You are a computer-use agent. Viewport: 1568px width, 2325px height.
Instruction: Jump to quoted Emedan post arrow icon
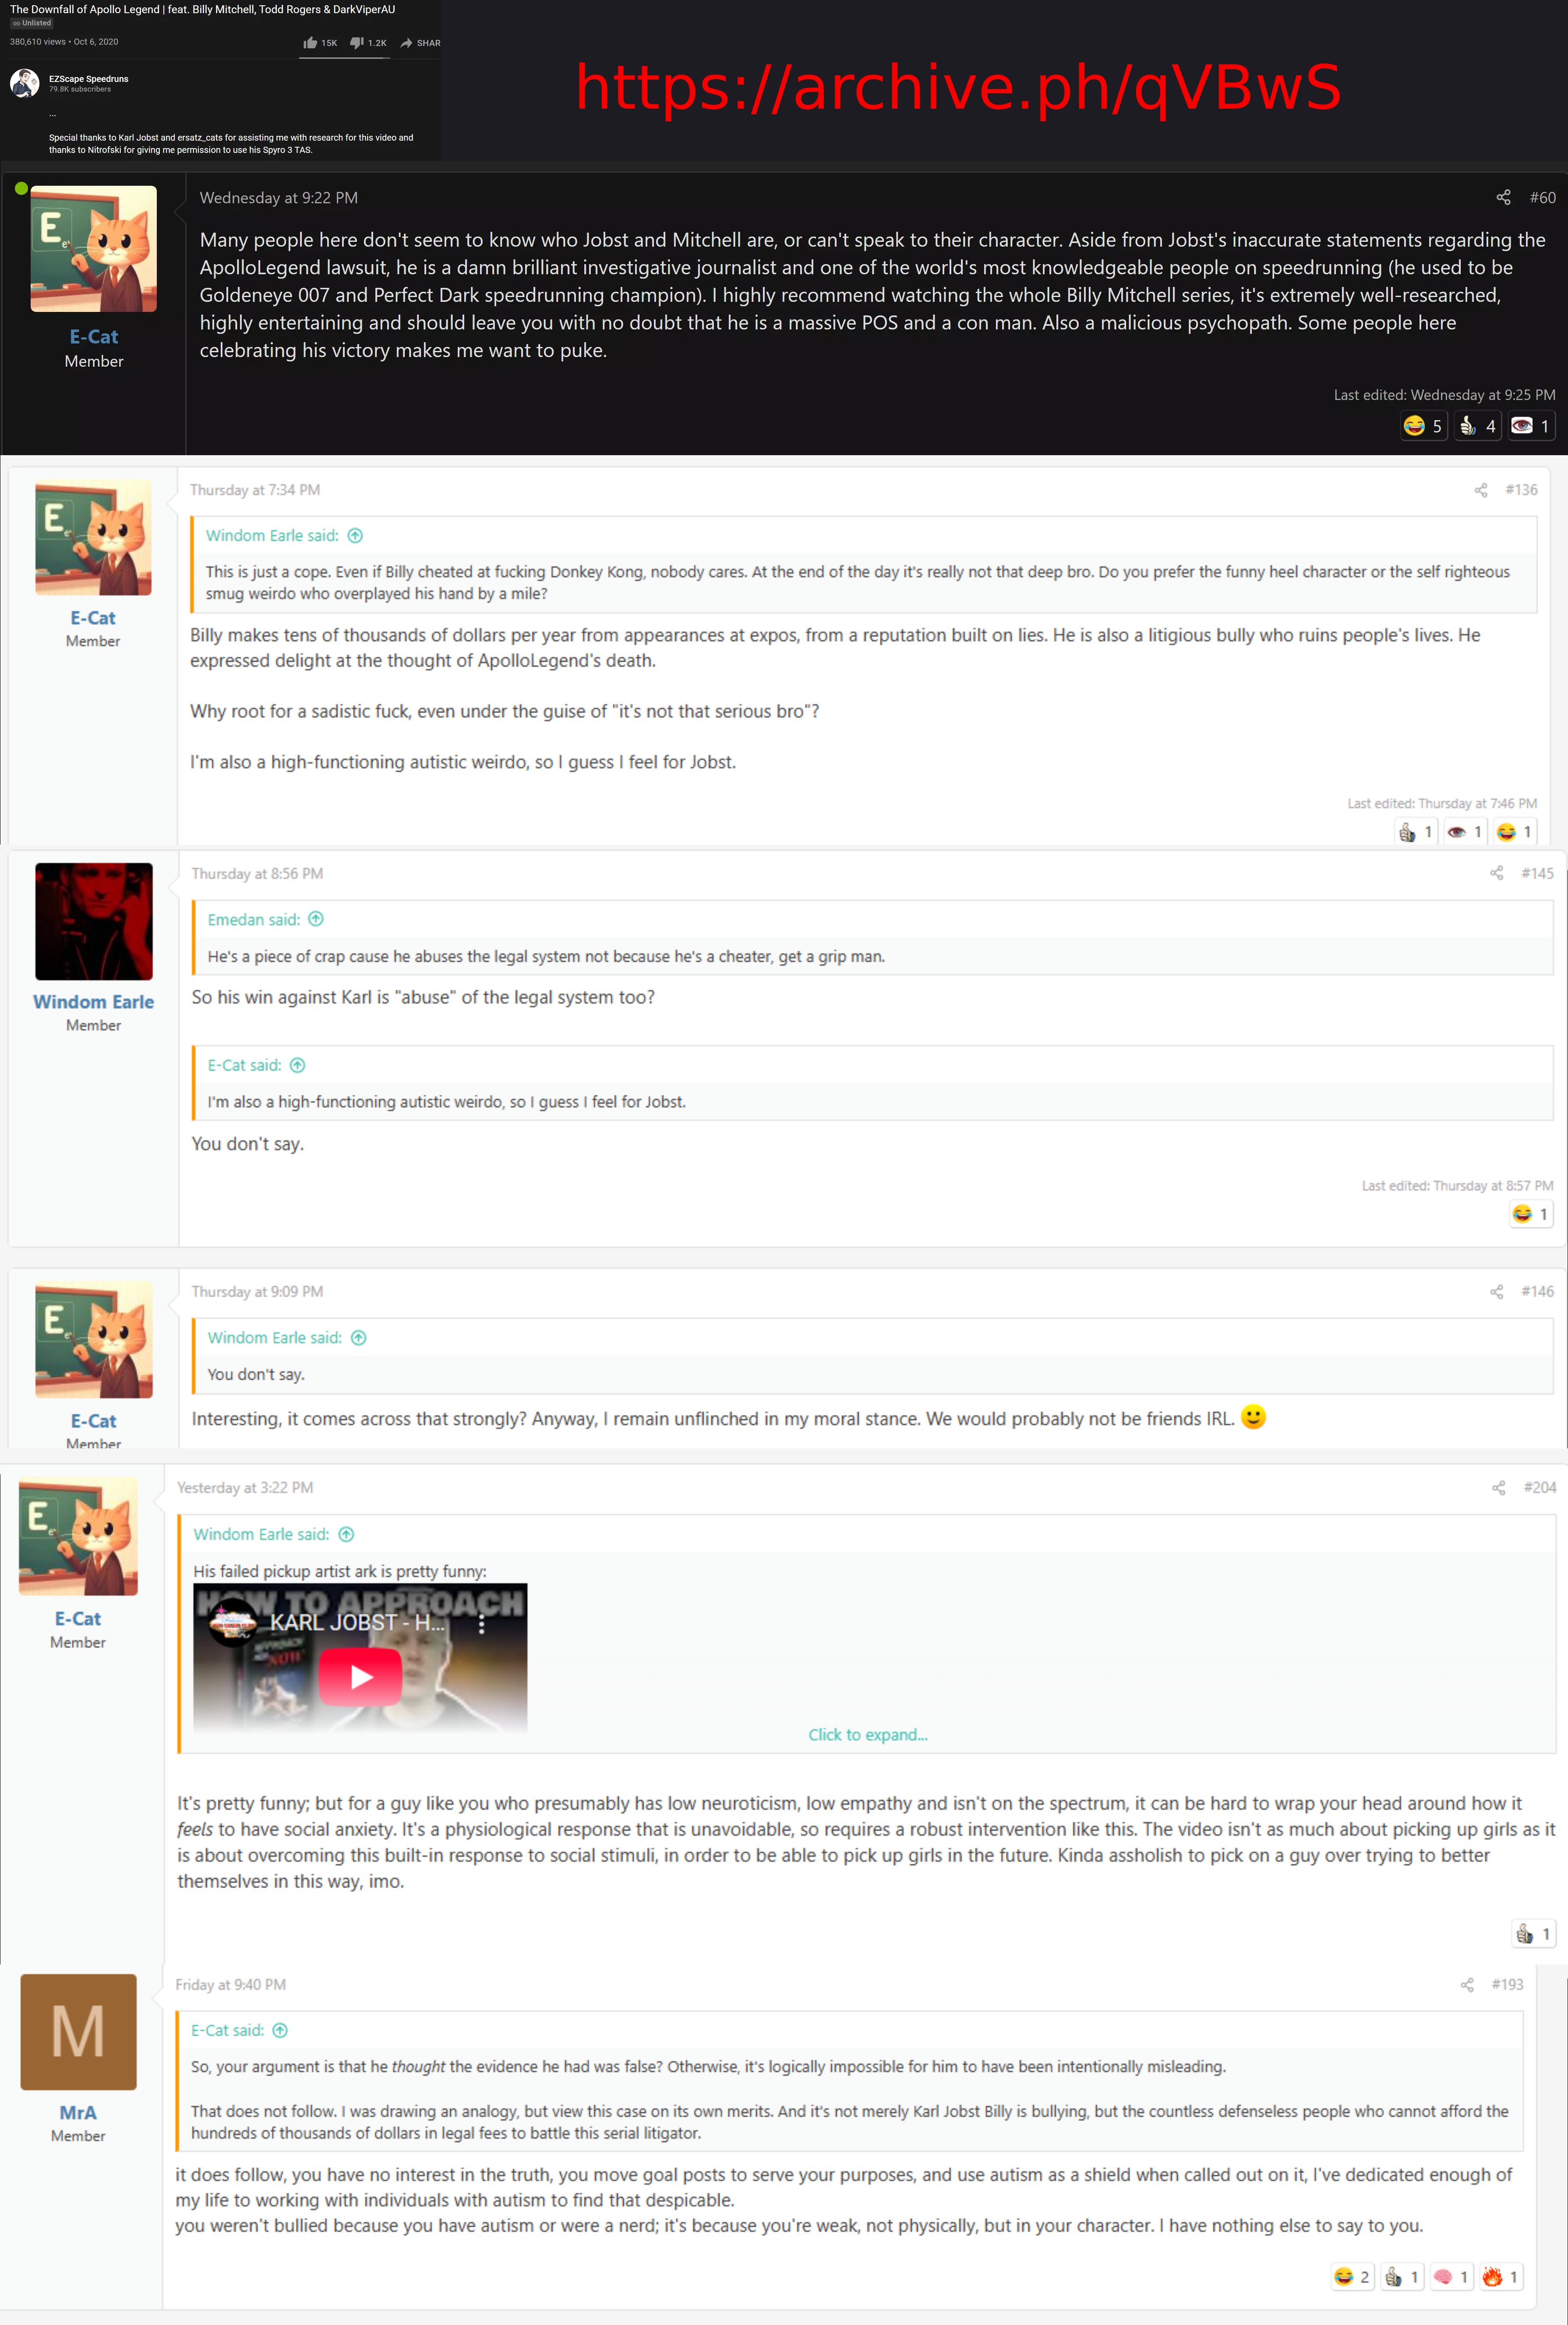coord(316,919)
